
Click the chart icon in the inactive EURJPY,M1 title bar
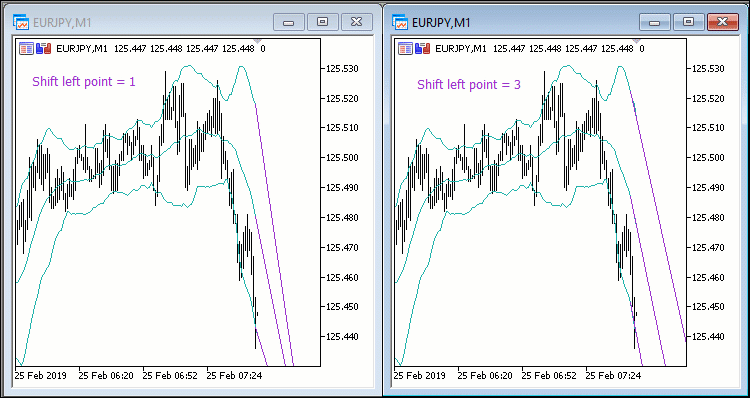21,22
